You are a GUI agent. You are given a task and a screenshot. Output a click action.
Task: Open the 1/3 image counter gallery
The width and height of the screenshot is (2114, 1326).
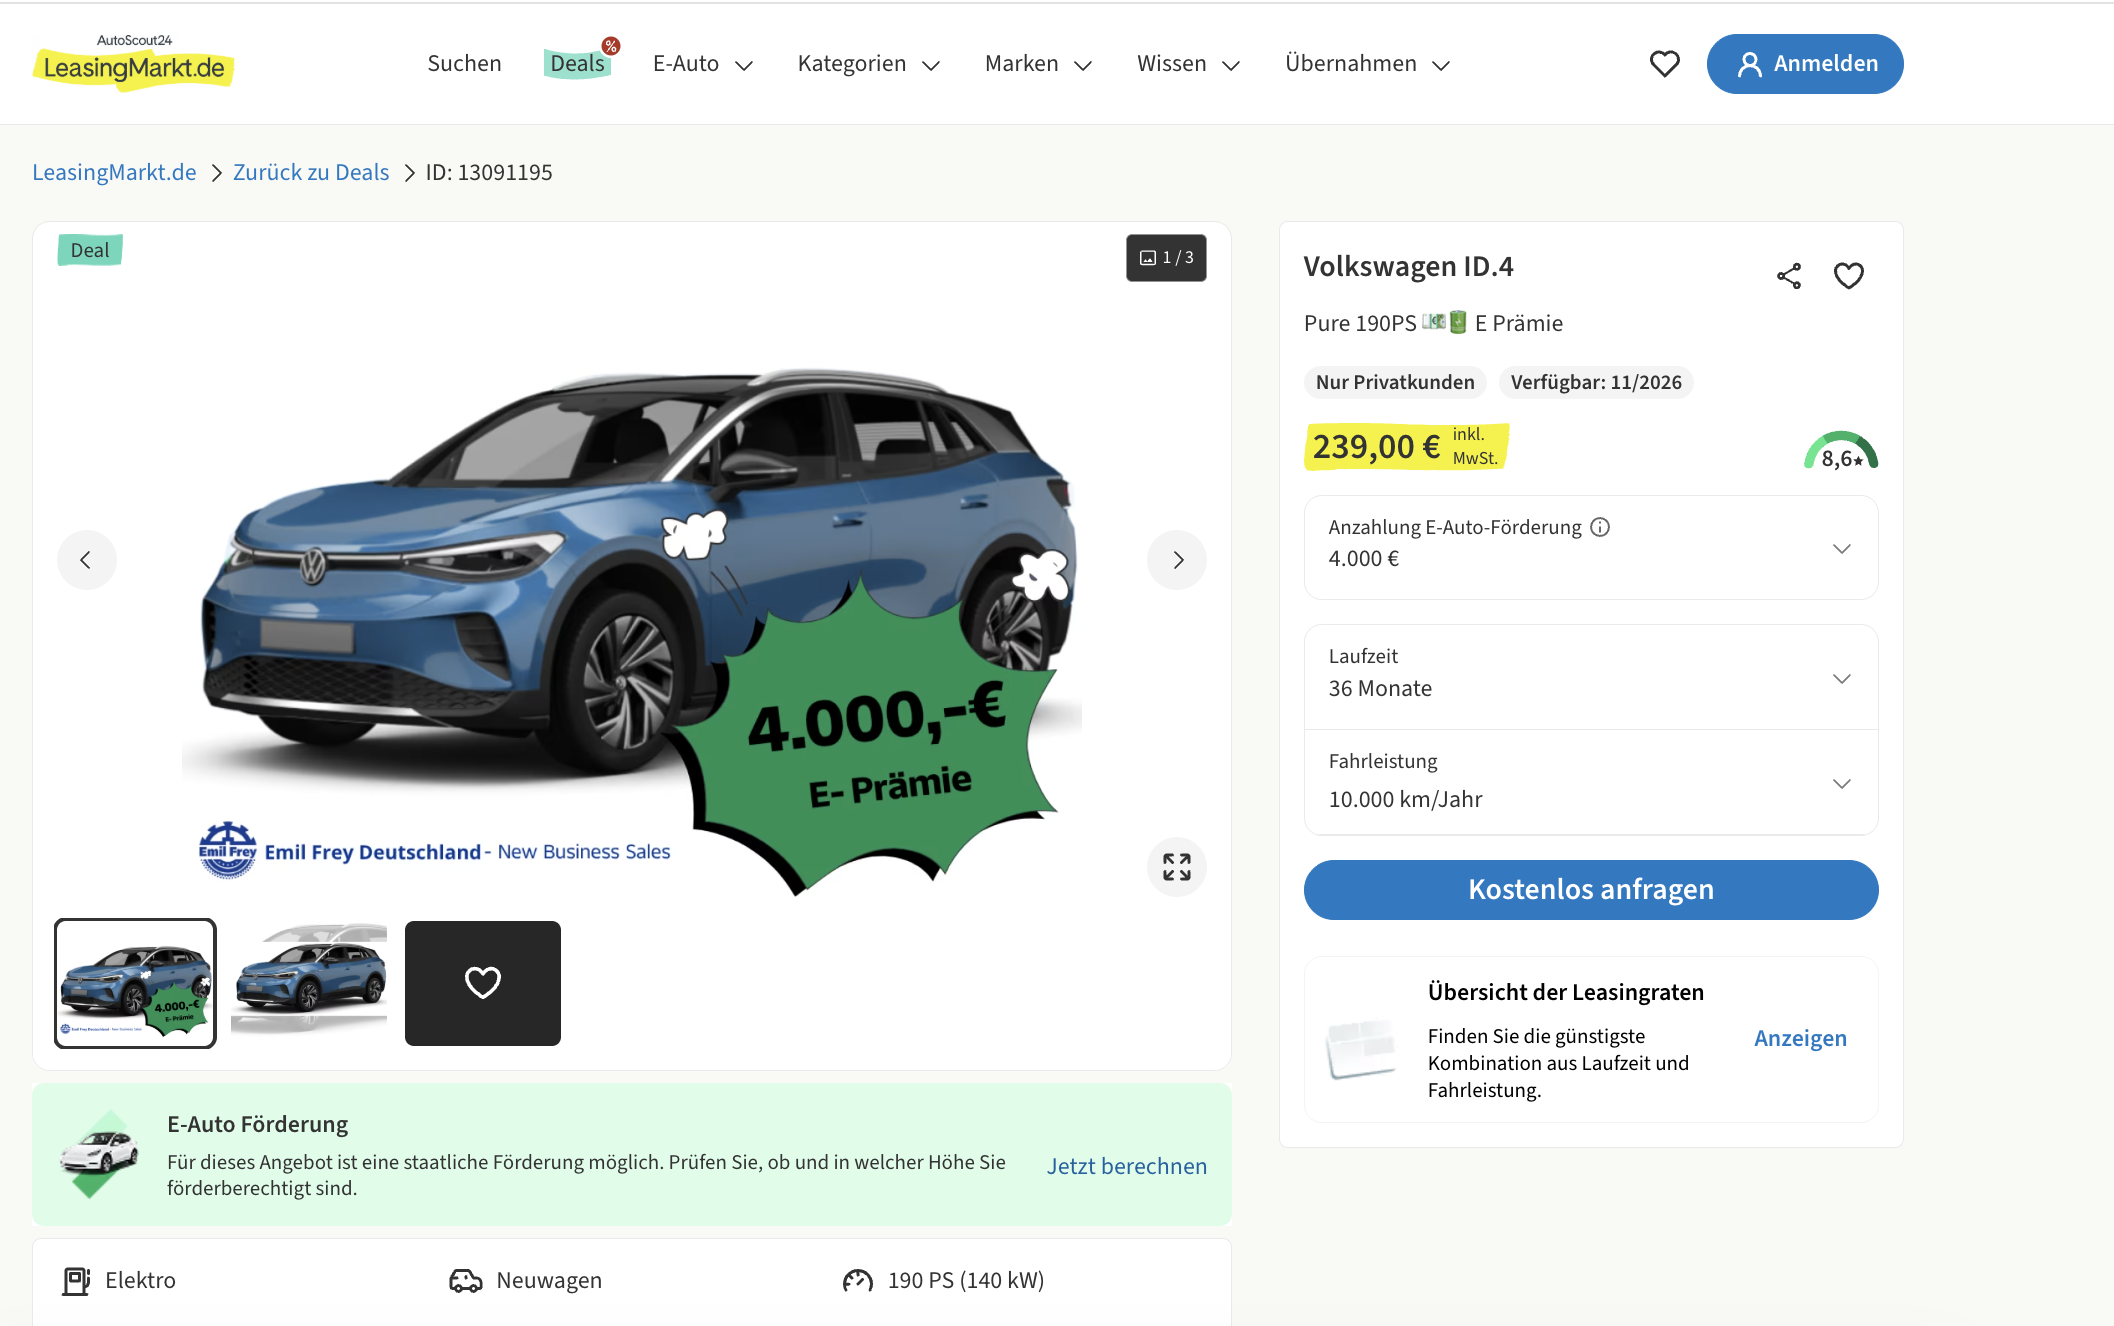tap(1166, 258)
